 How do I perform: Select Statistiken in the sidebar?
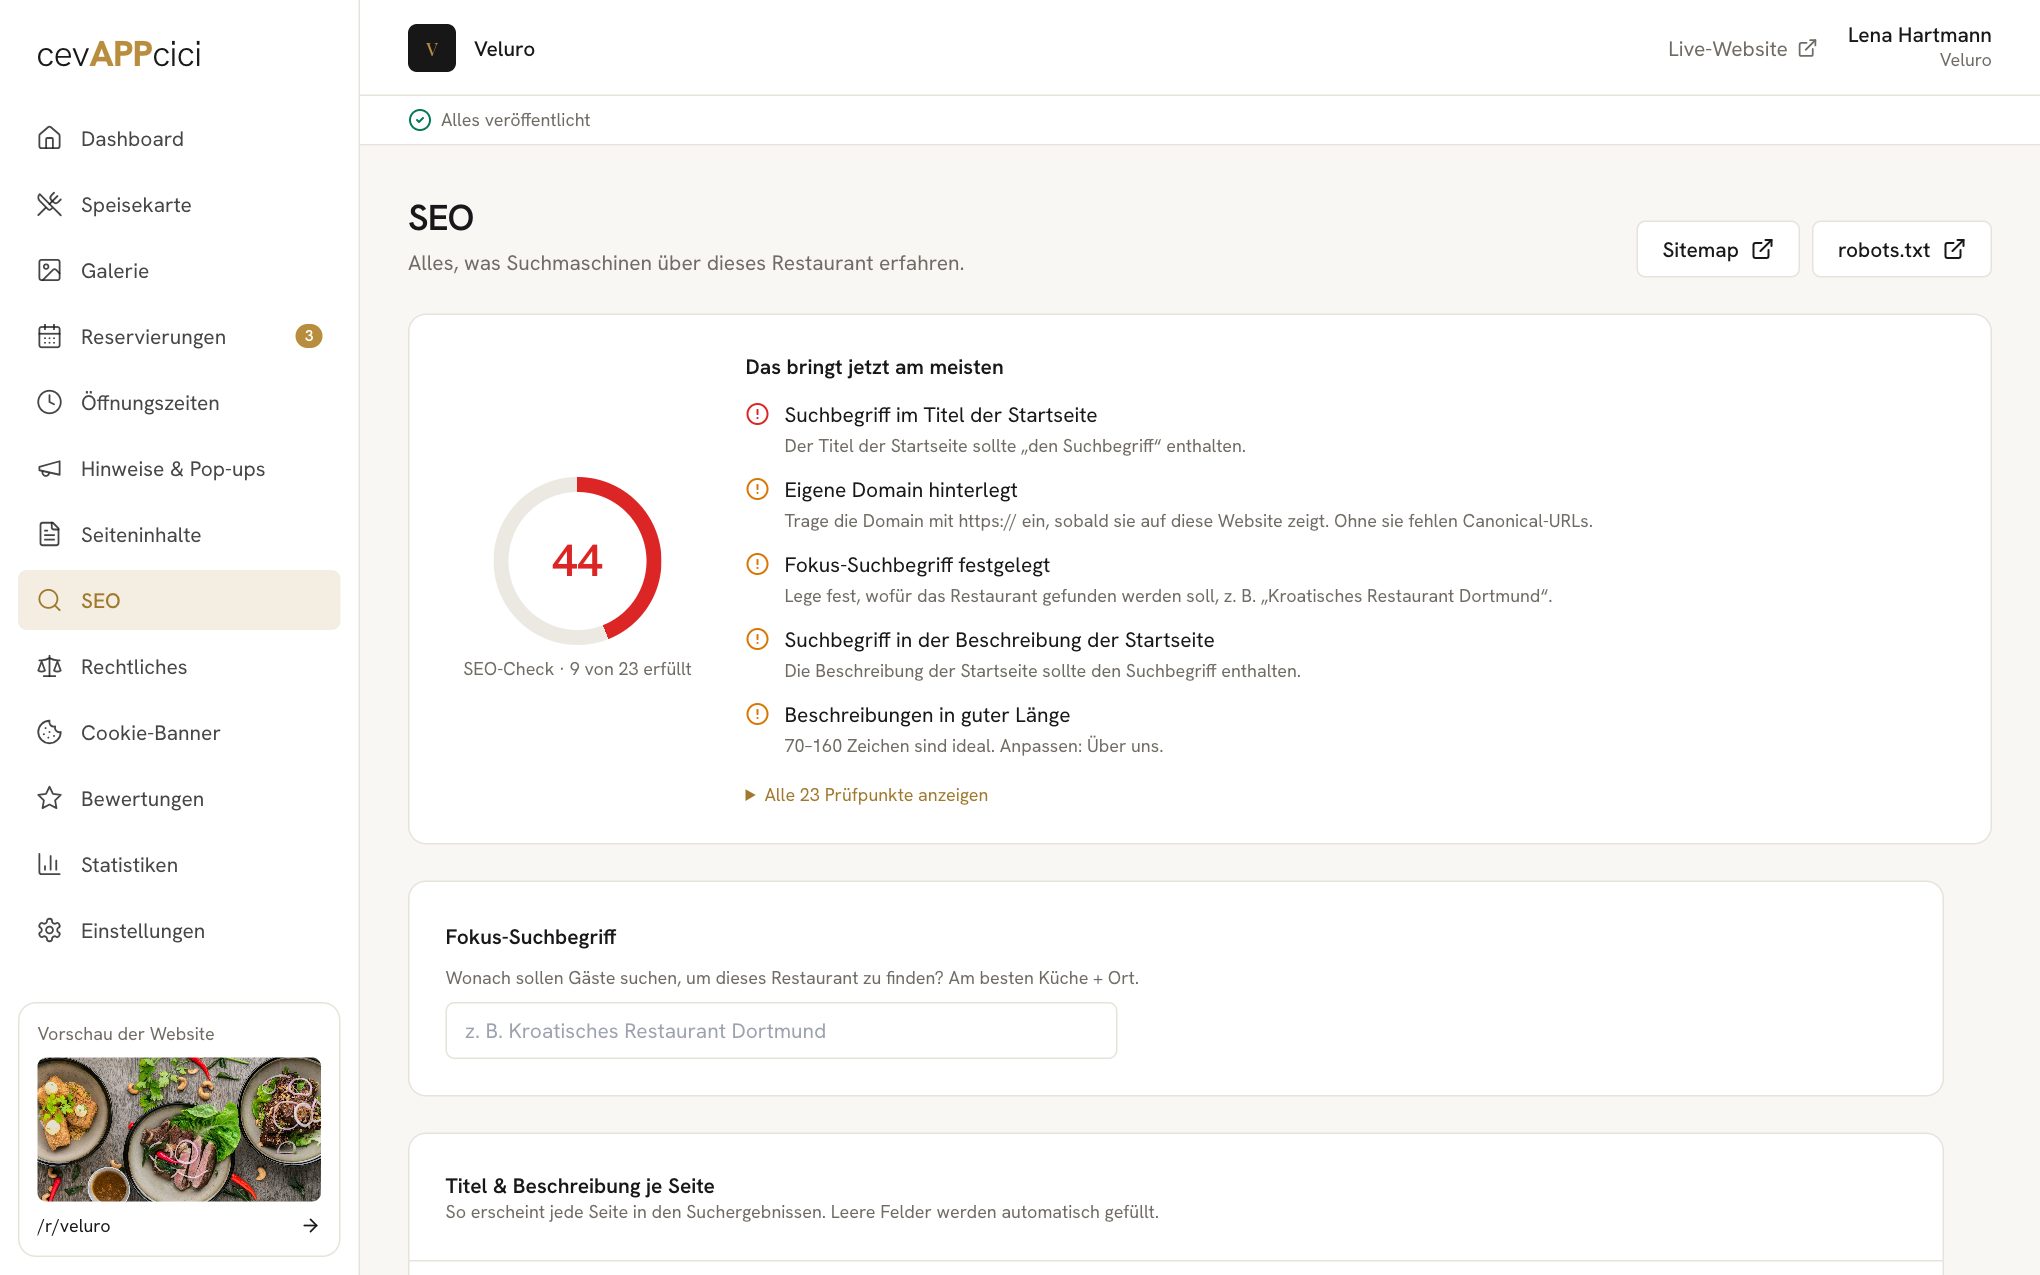pyautogui.click(x=179, y=864)
